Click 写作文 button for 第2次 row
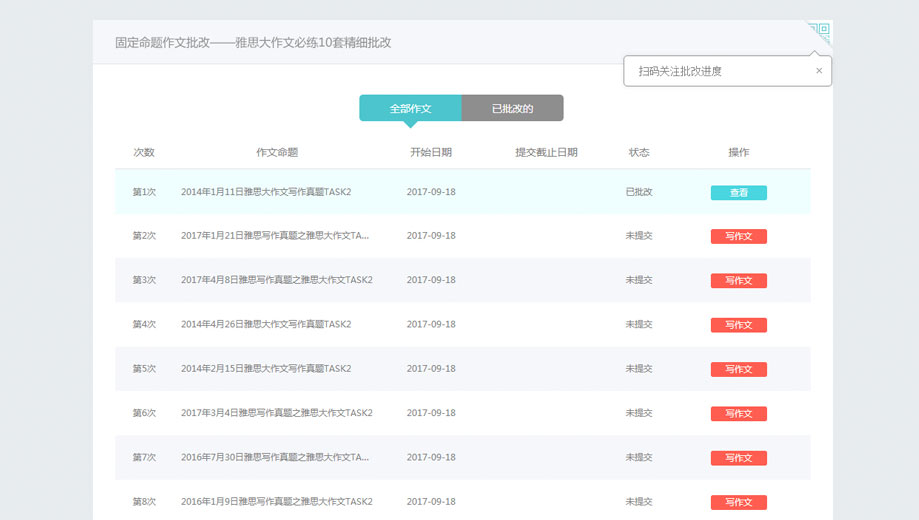Viewport: 919px width, 520px height. pyautogui.click(x=738, y=237)
